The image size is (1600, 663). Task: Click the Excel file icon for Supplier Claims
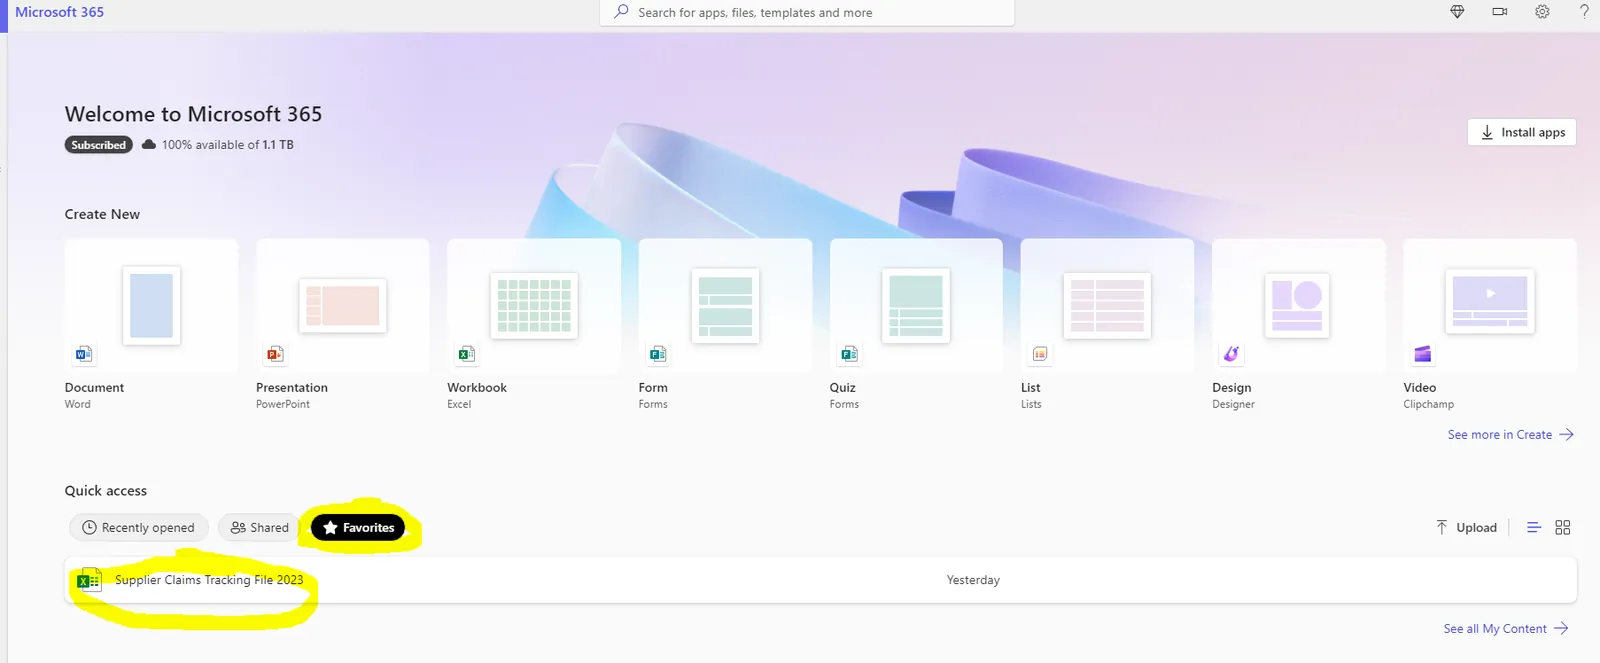[x=89, y=580]
